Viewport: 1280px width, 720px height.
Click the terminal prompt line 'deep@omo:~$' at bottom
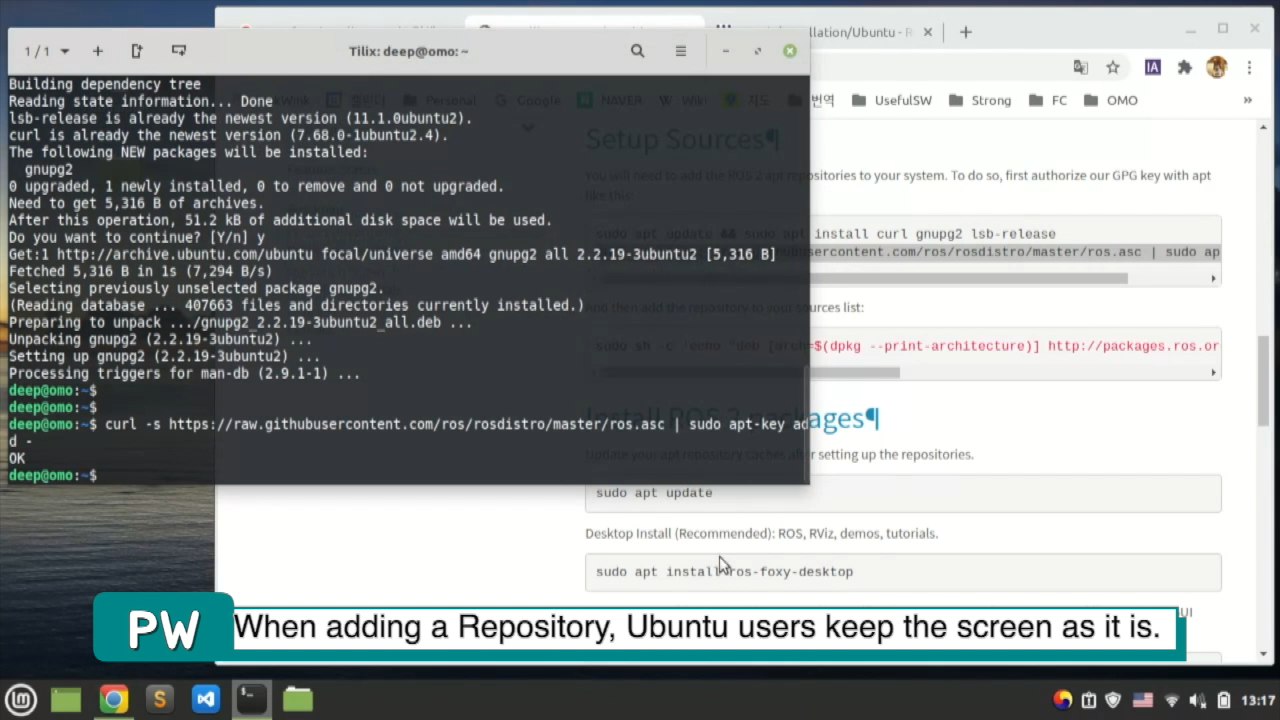pos(53,475)
